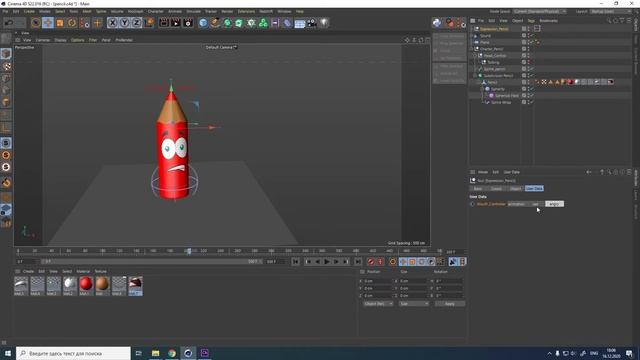Viewport: 640px width, 360px height.
Task: Toggle Symmetry object enable checkmark
Action: 532,89
